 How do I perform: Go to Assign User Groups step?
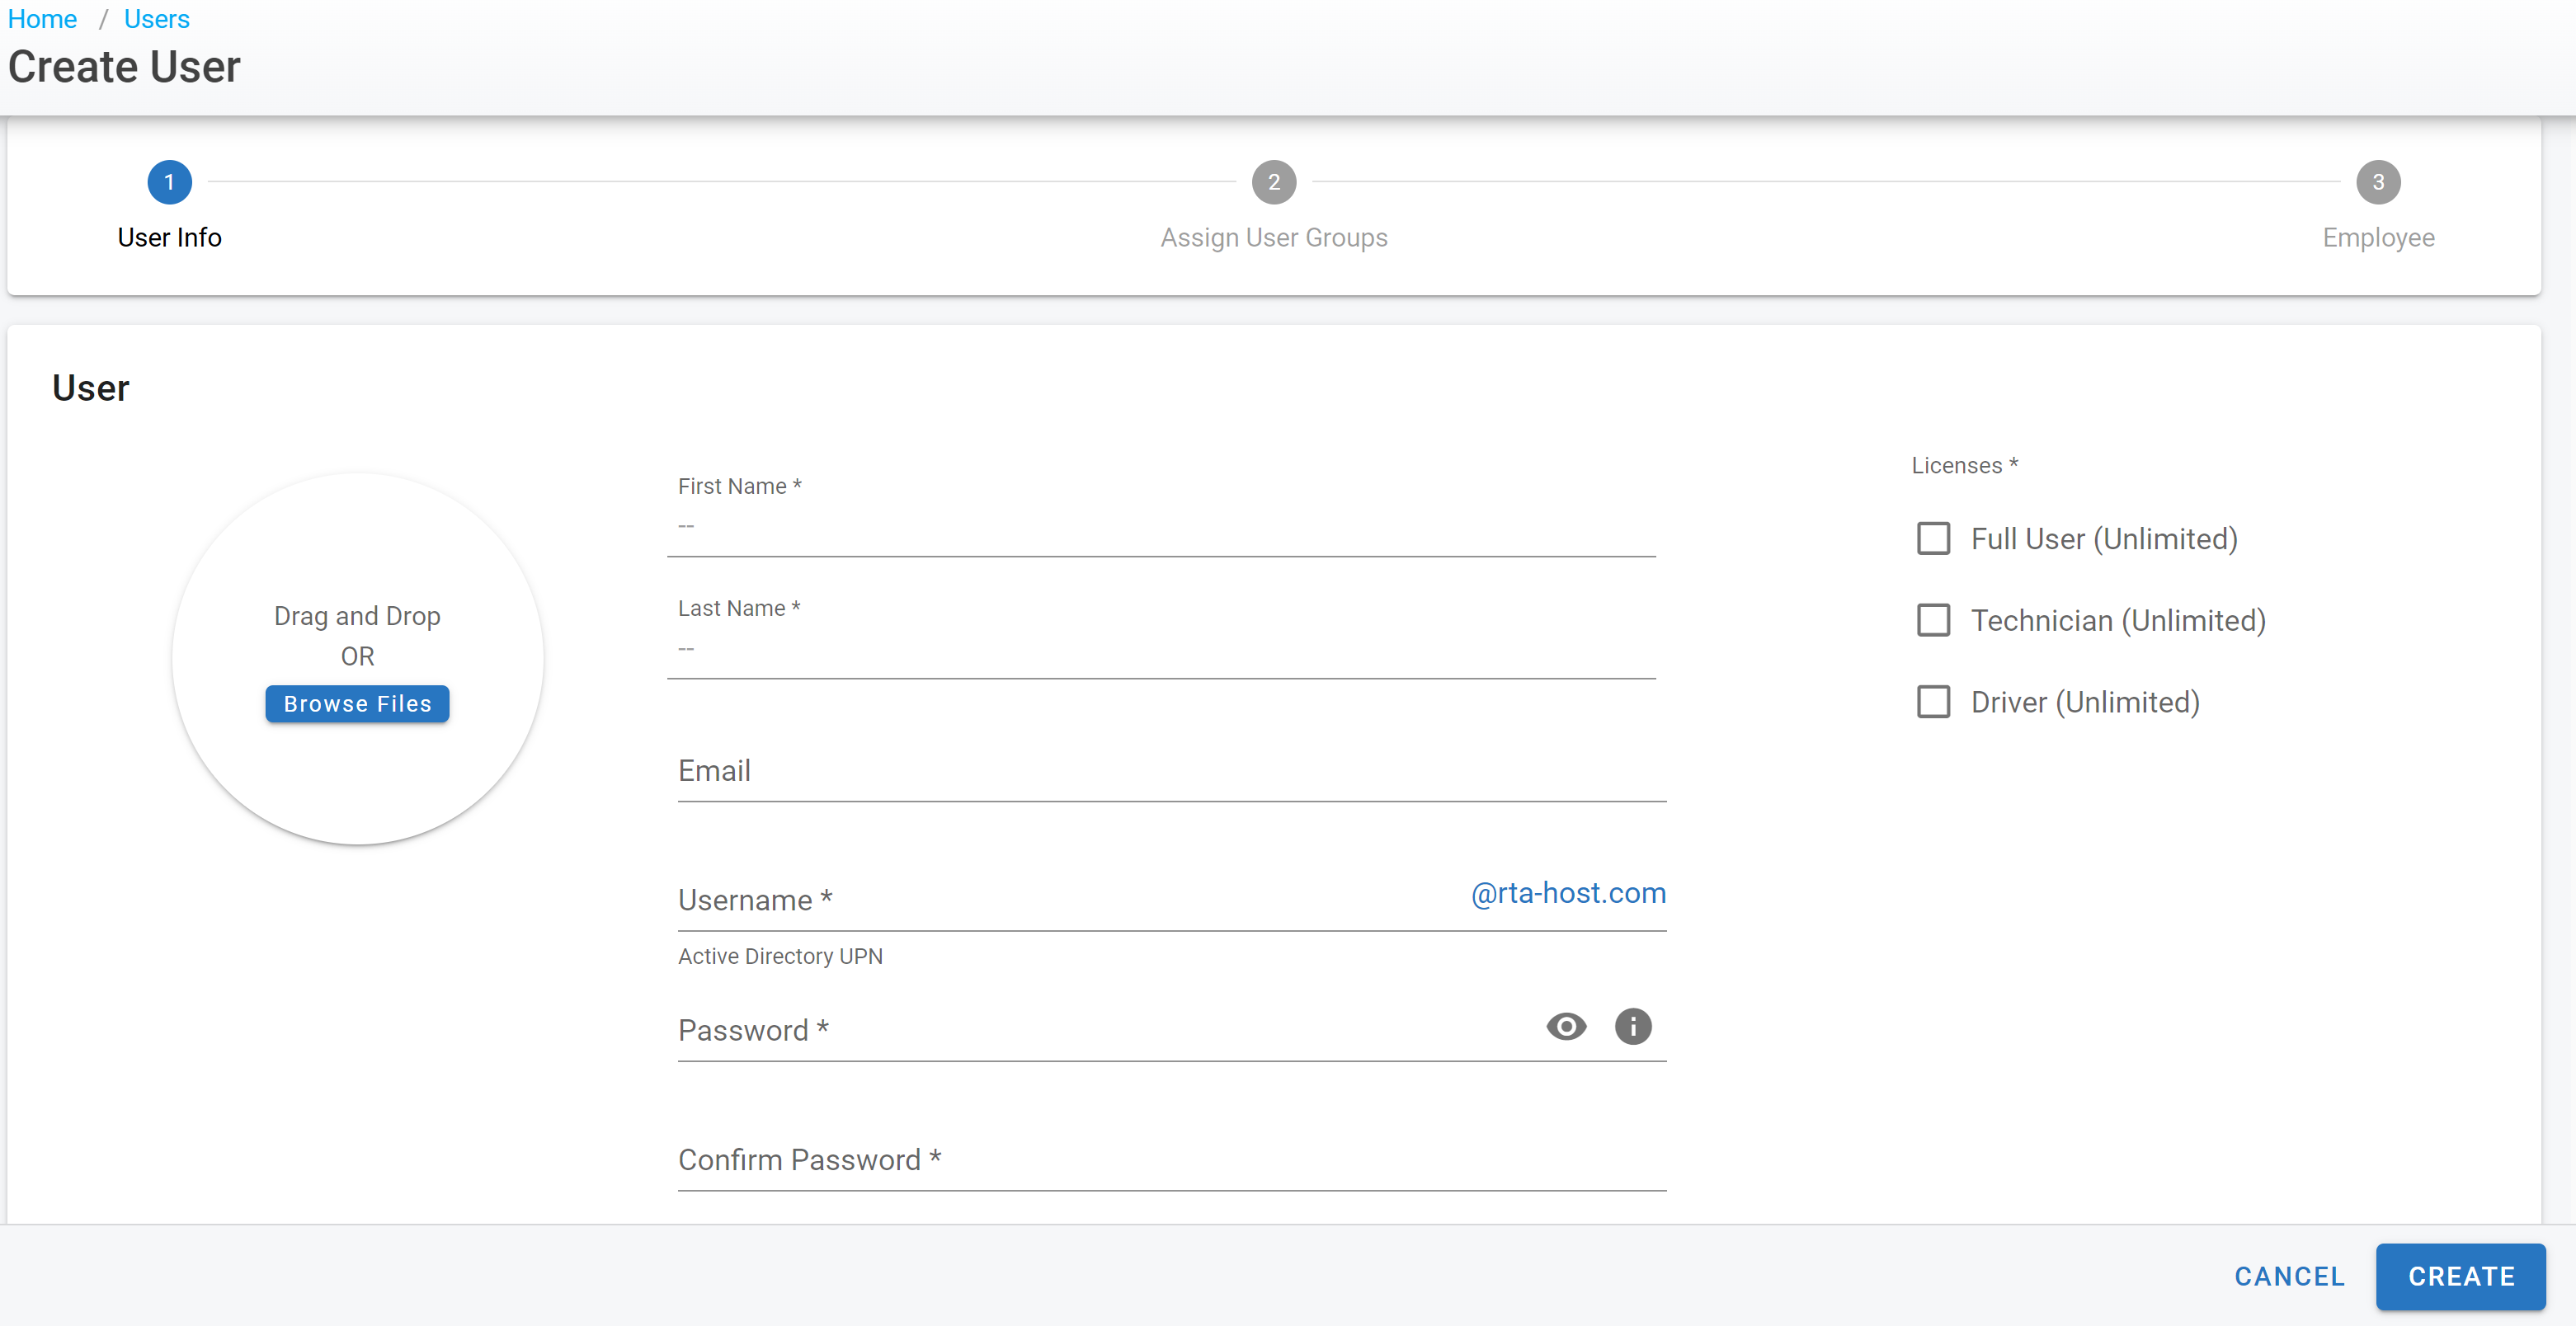[1273, 238]
